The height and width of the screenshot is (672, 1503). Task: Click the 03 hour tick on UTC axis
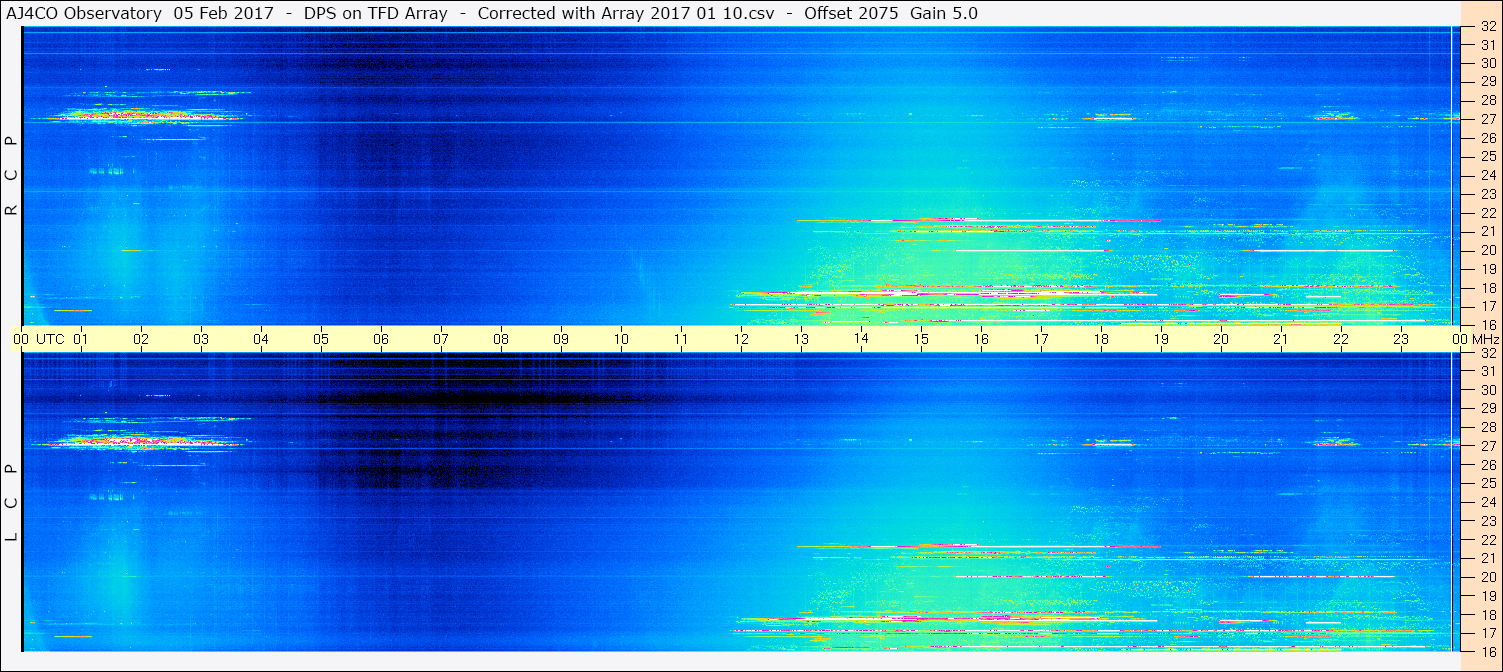pos(201,339)
